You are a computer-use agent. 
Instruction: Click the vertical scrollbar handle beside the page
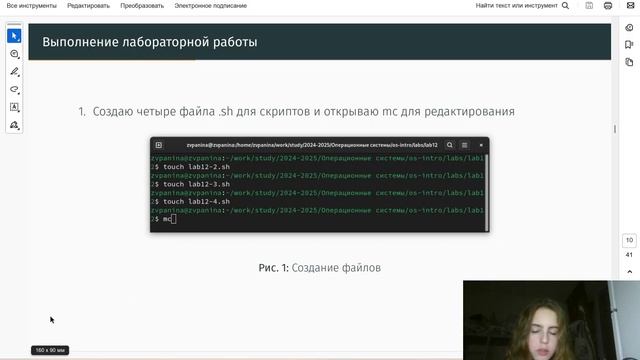coord(615,129)
